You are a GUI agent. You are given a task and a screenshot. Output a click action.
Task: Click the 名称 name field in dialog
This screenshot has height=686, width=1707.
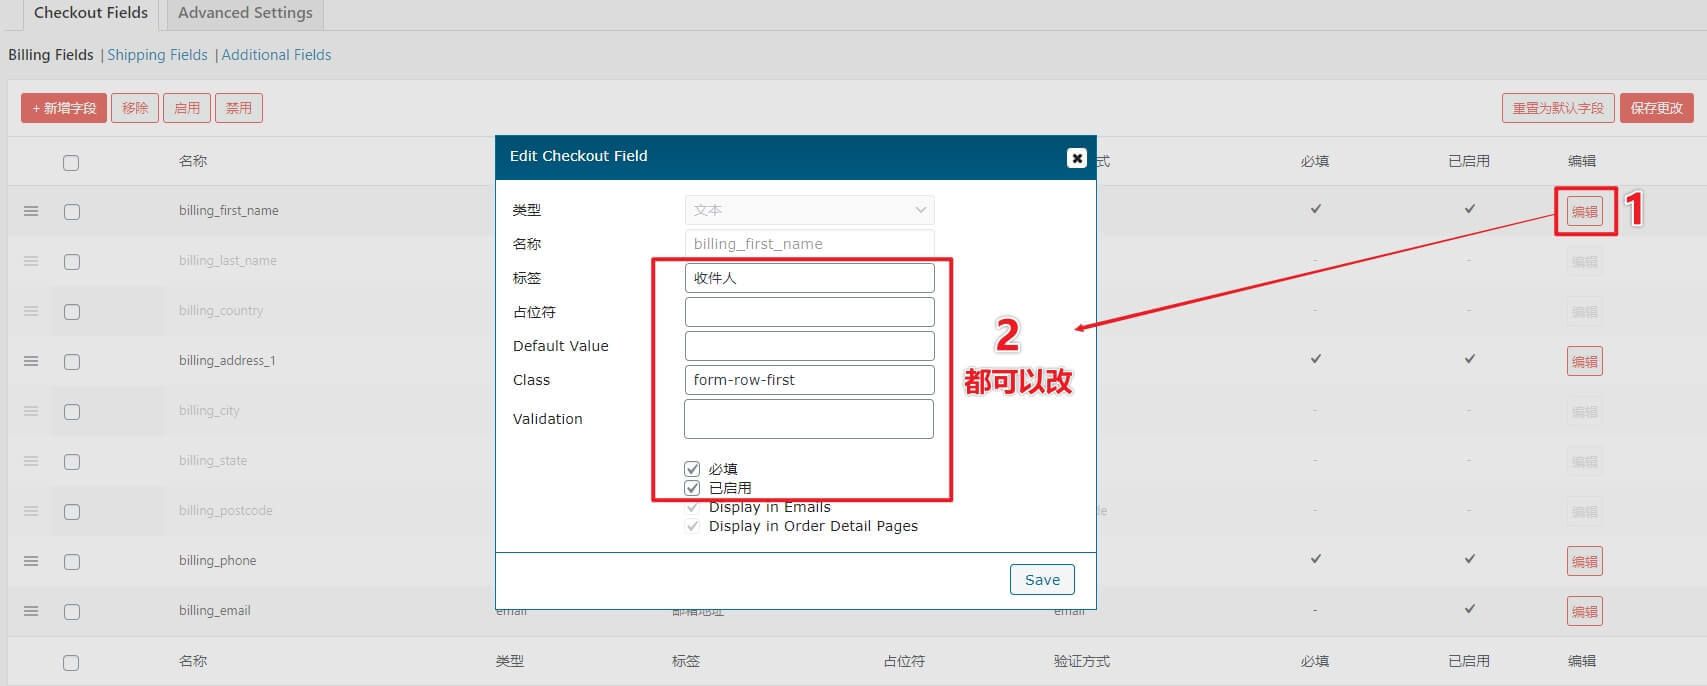pyautogui.click(x=810, y=244)
